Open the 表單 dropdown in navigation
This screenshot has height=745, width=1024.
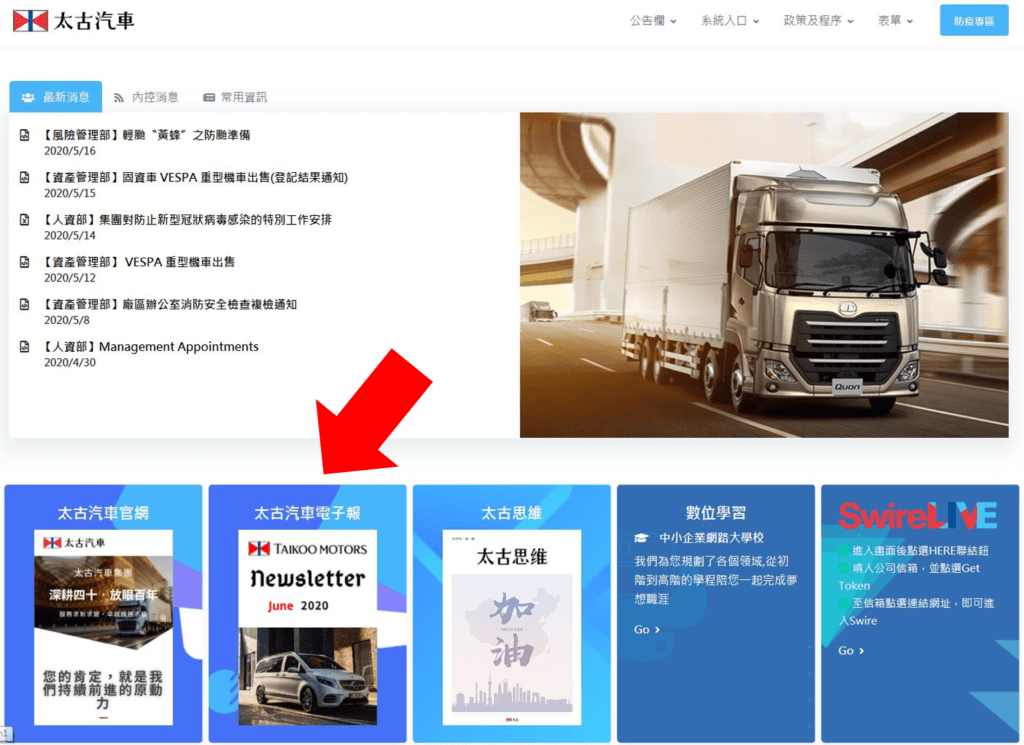click(x=895, y=21)
